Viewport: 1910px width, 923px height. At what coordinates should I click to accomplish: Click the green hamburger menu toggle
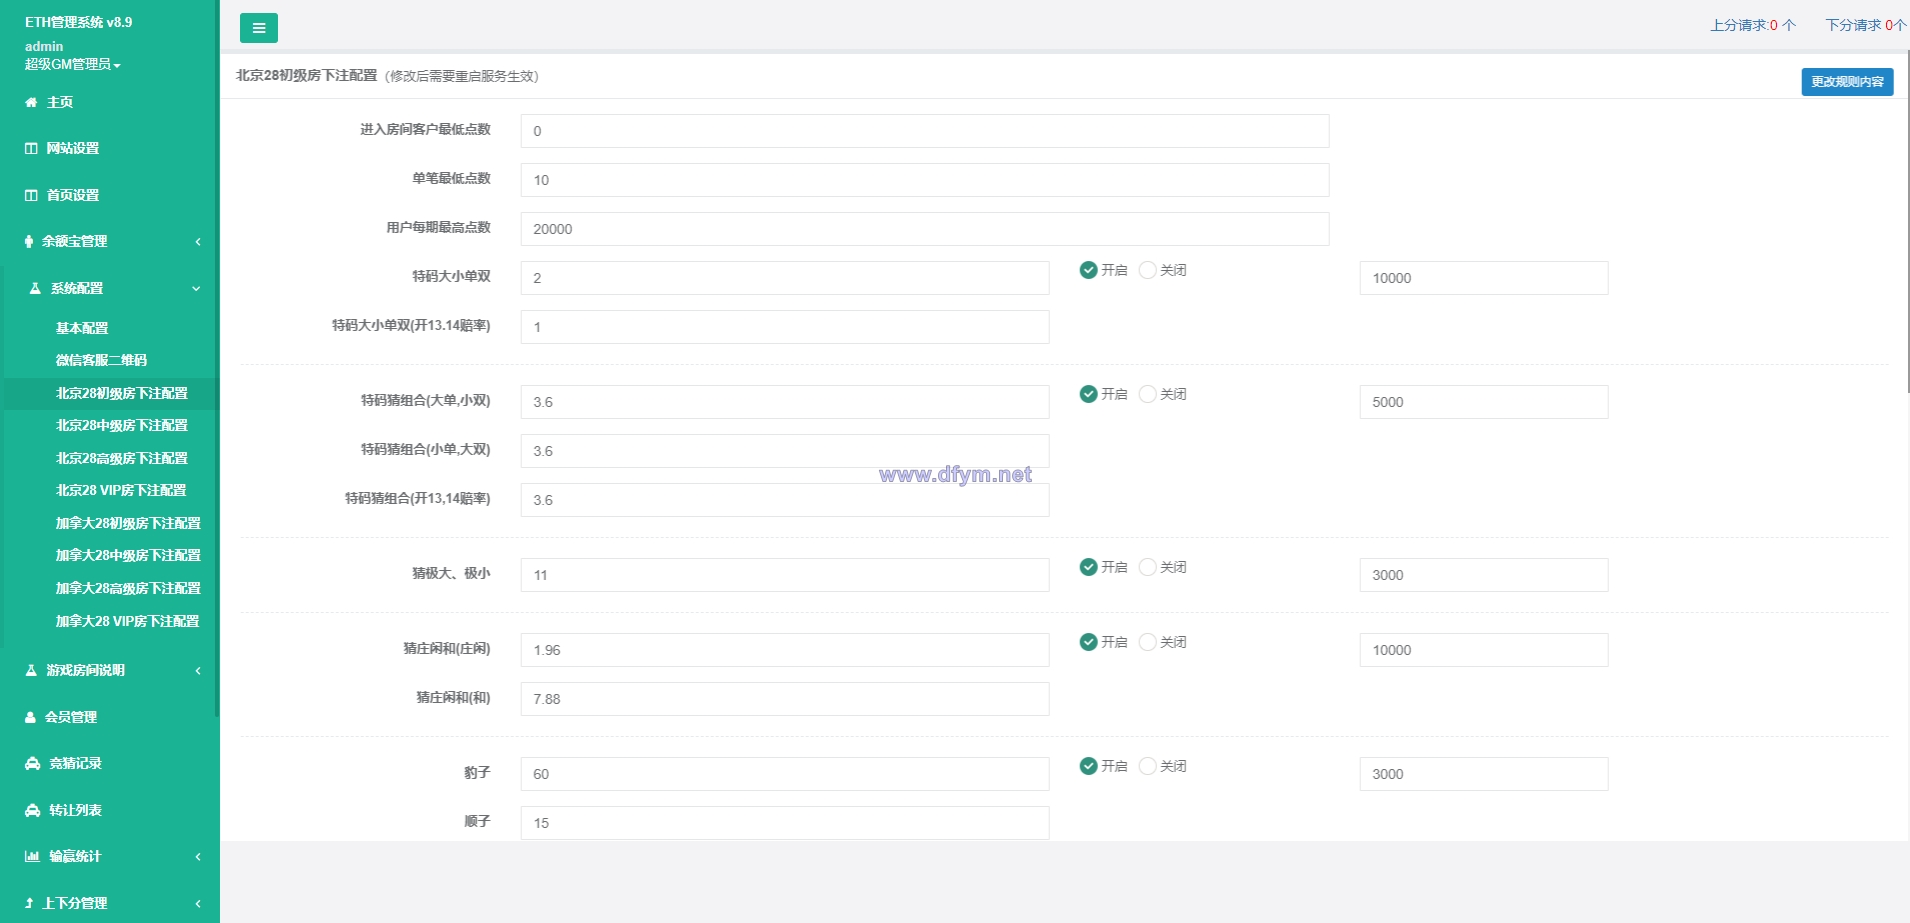pyautogui.click(x=259, y=28)
